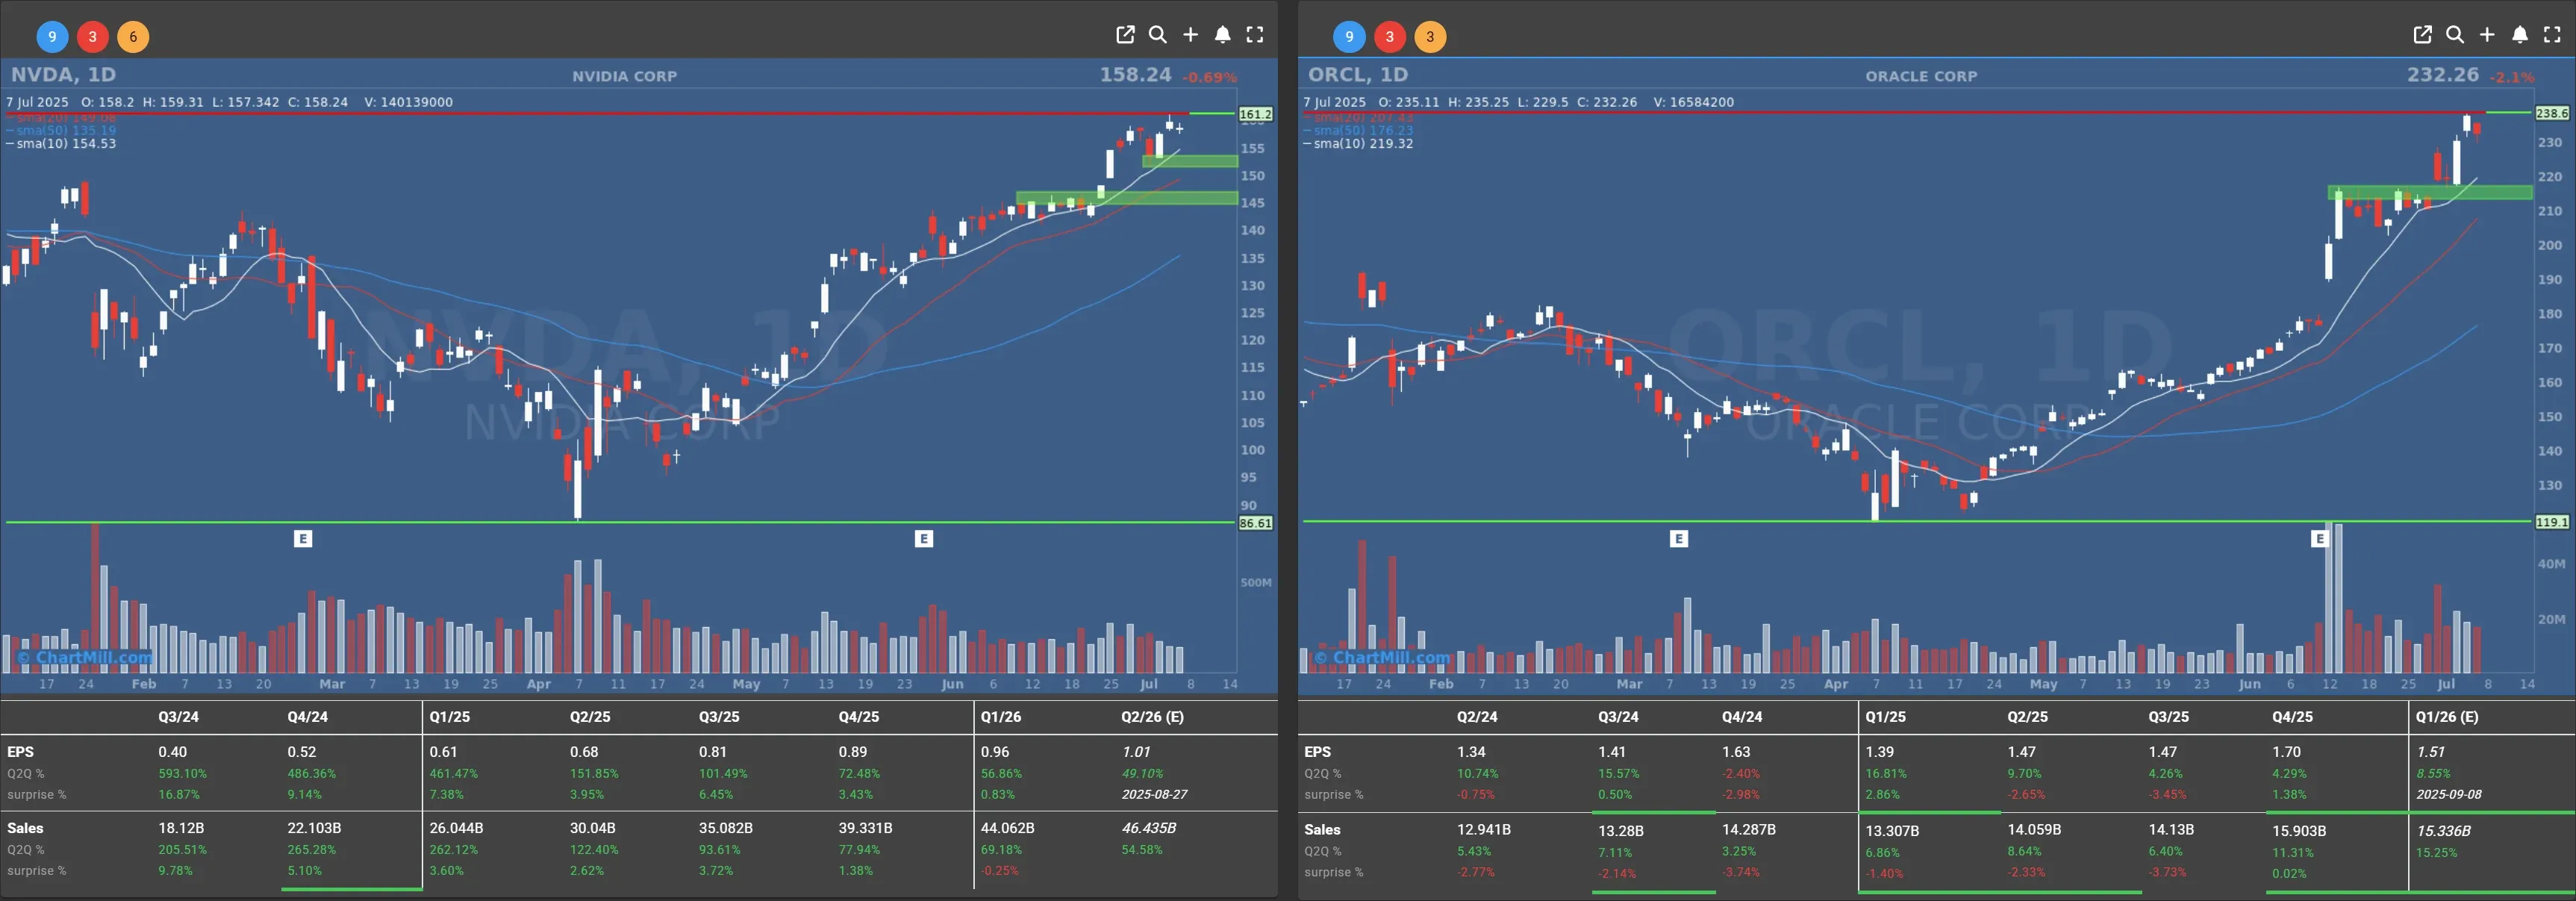Screen dimensions: 2576x901
Task: Click NVDA sma(10) 154.53 legend entry
Action: click(61, 144)
